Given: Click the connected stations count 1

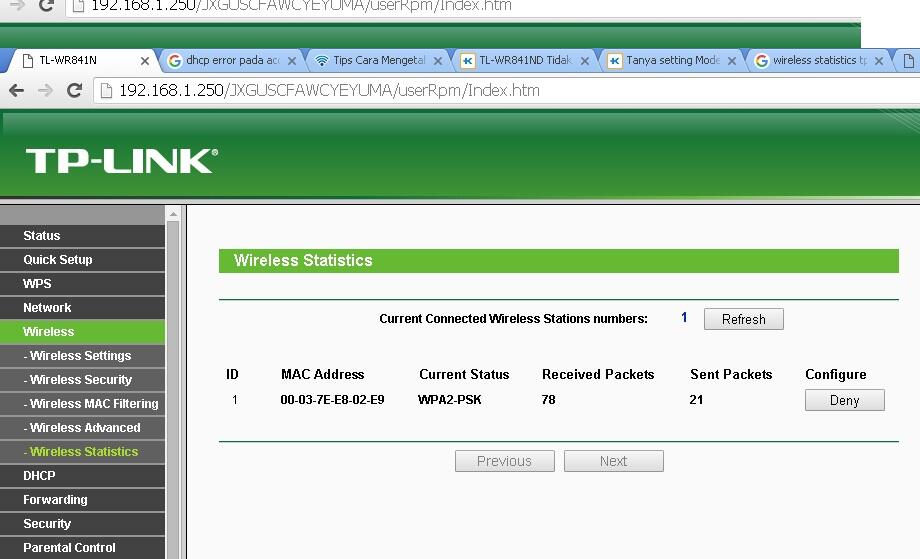Looking at the screenshot, I should click(684, 317).
